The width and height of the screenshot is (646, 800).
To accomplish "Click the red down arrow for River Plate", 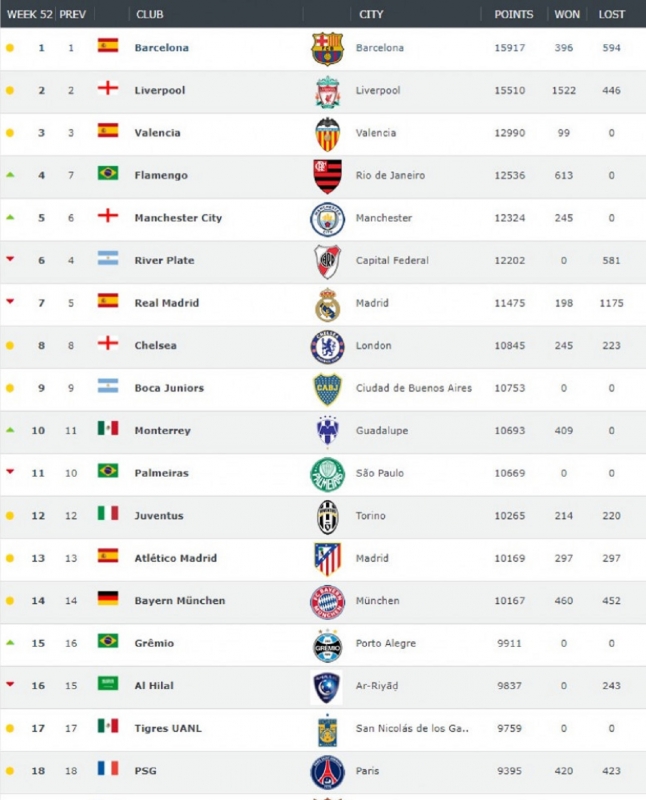I will click(10, 259).
